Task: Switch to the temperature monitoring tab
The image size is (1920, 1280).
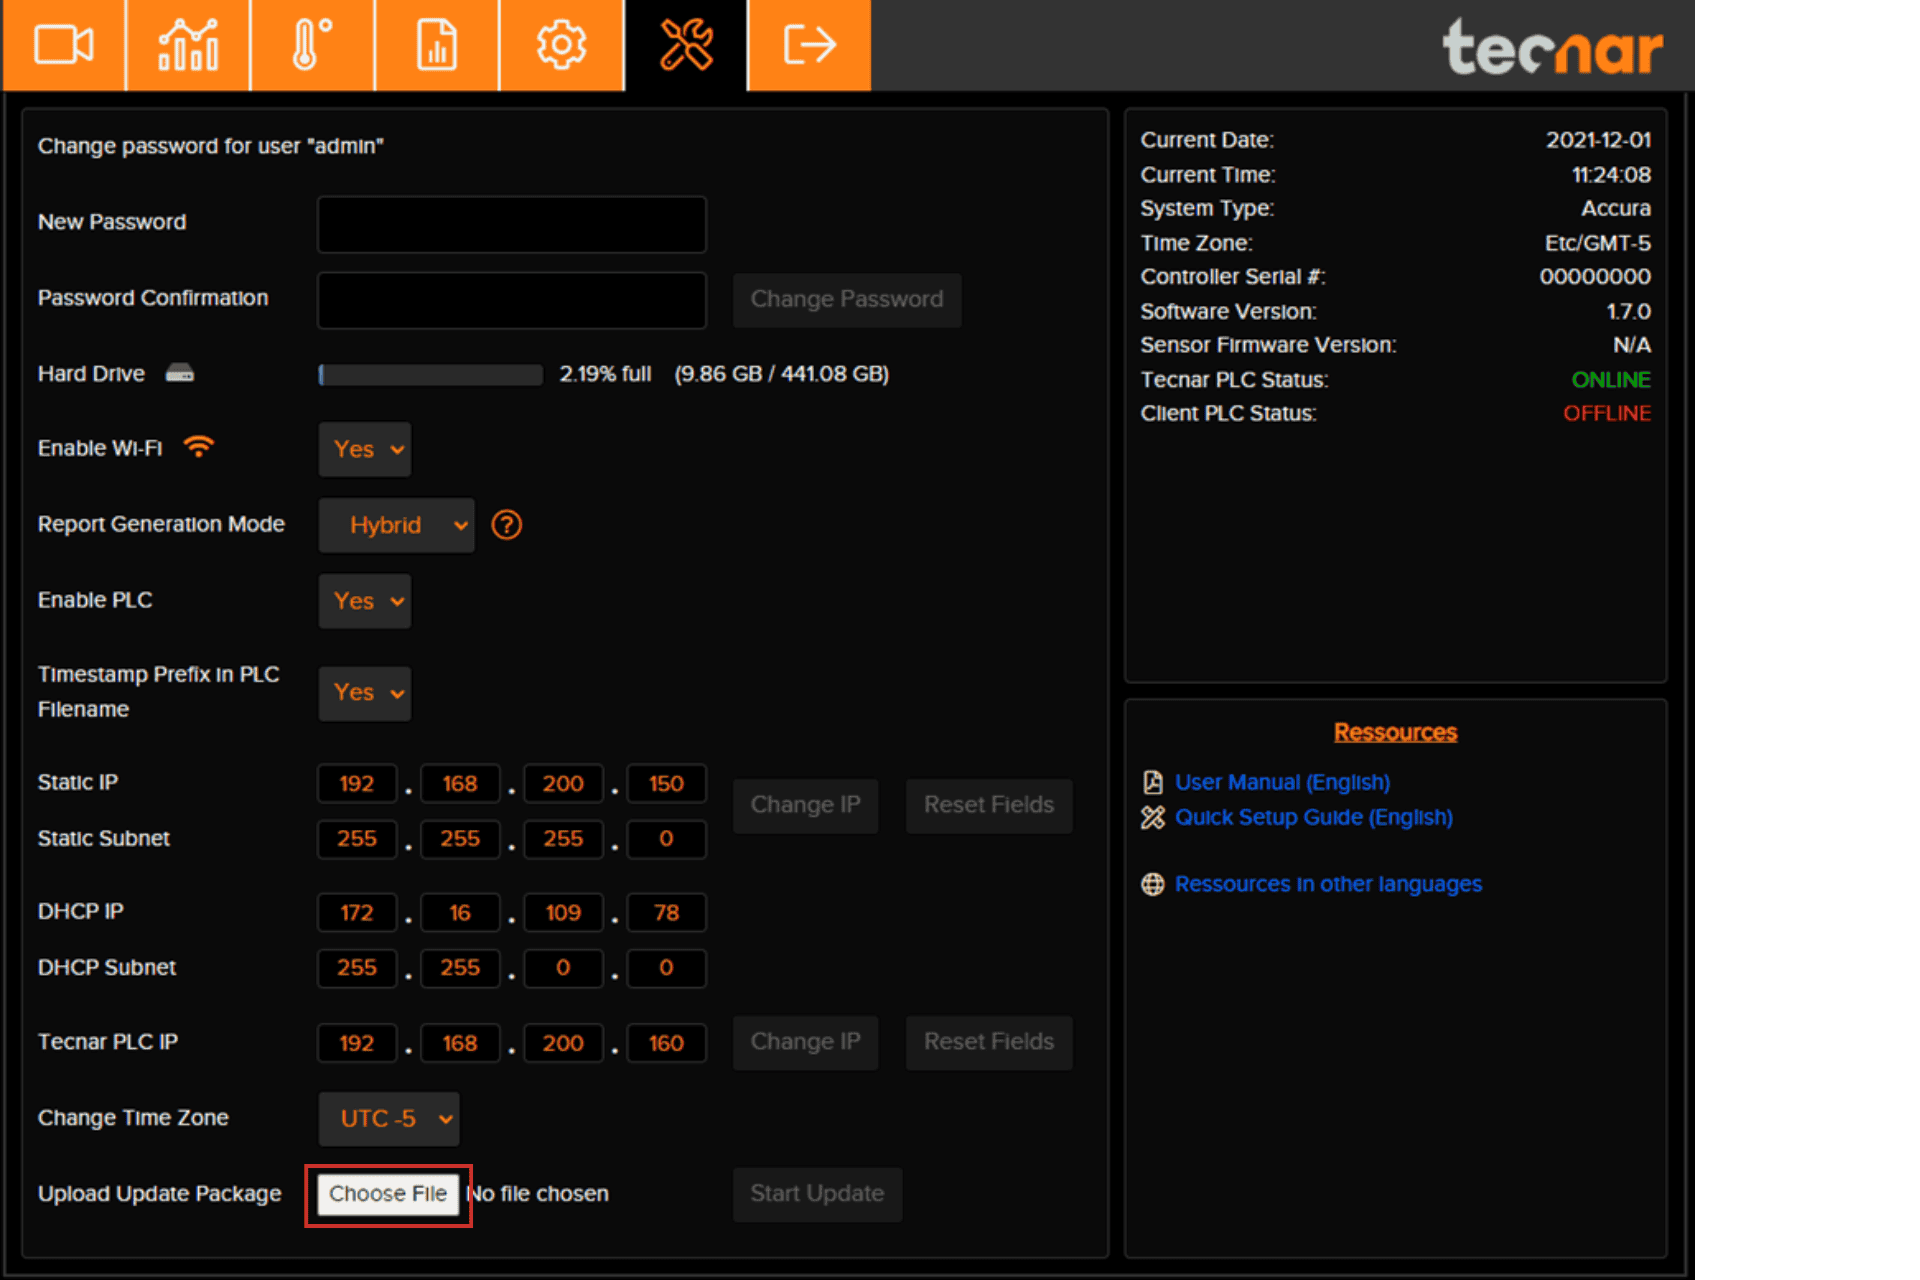Action: [312, 45]
